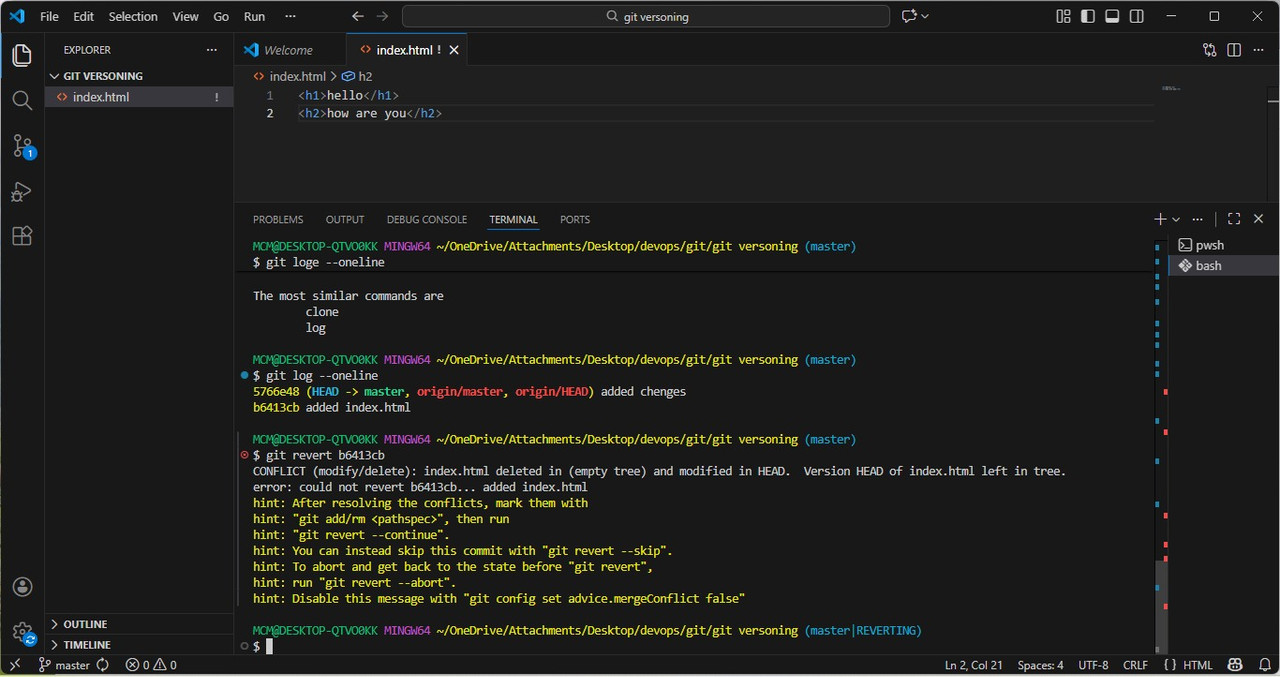1280x677 pixels.
Task: Open the View menu
Action: tap(185, 16)
